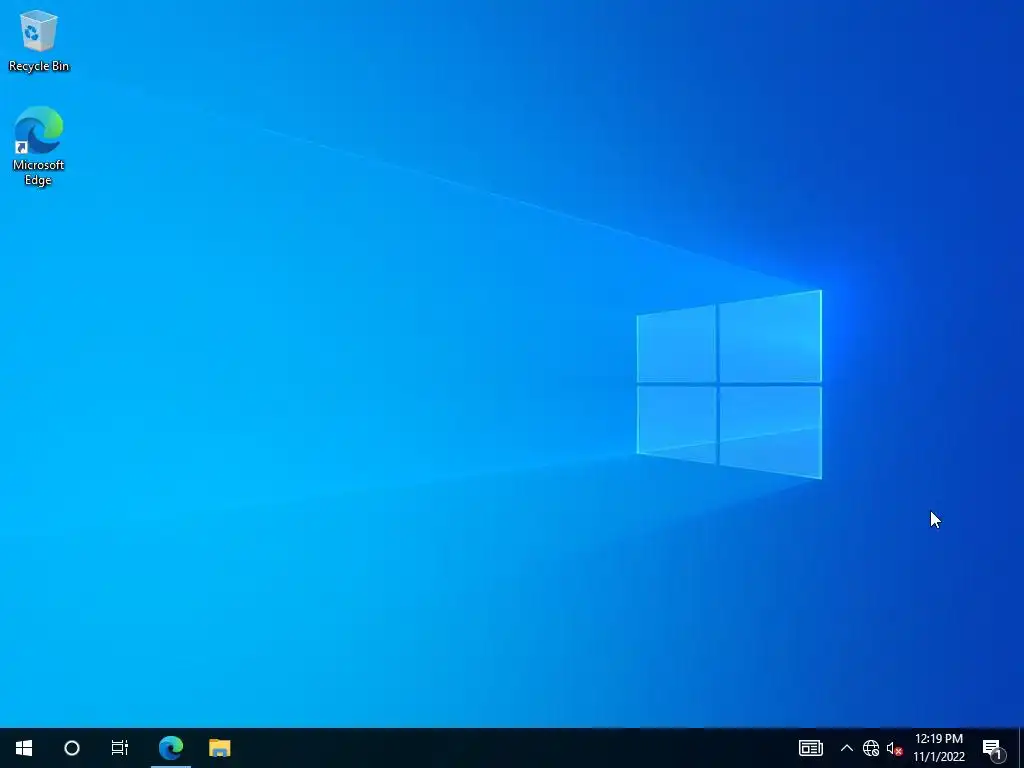This screenshot has width=1024, height=768.
Task: Open the muted volume tray icon
Action: 894,748
